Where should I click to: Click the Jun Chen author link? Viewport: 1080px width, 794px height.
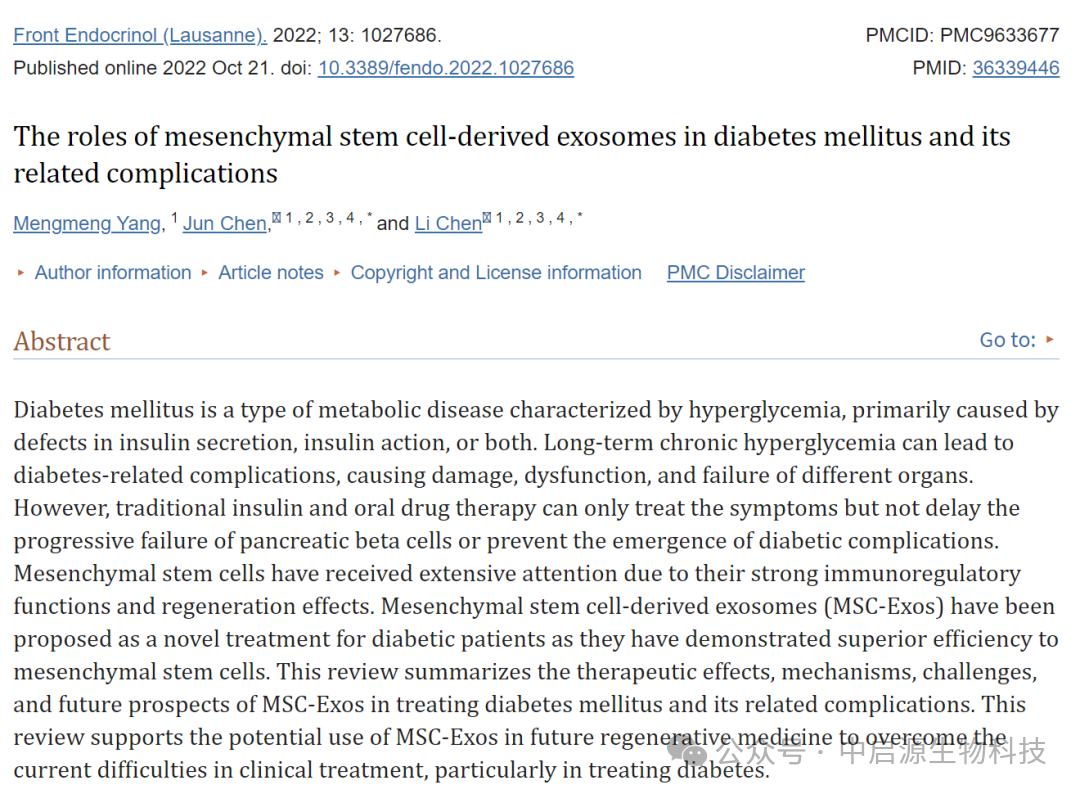point(224,224)
